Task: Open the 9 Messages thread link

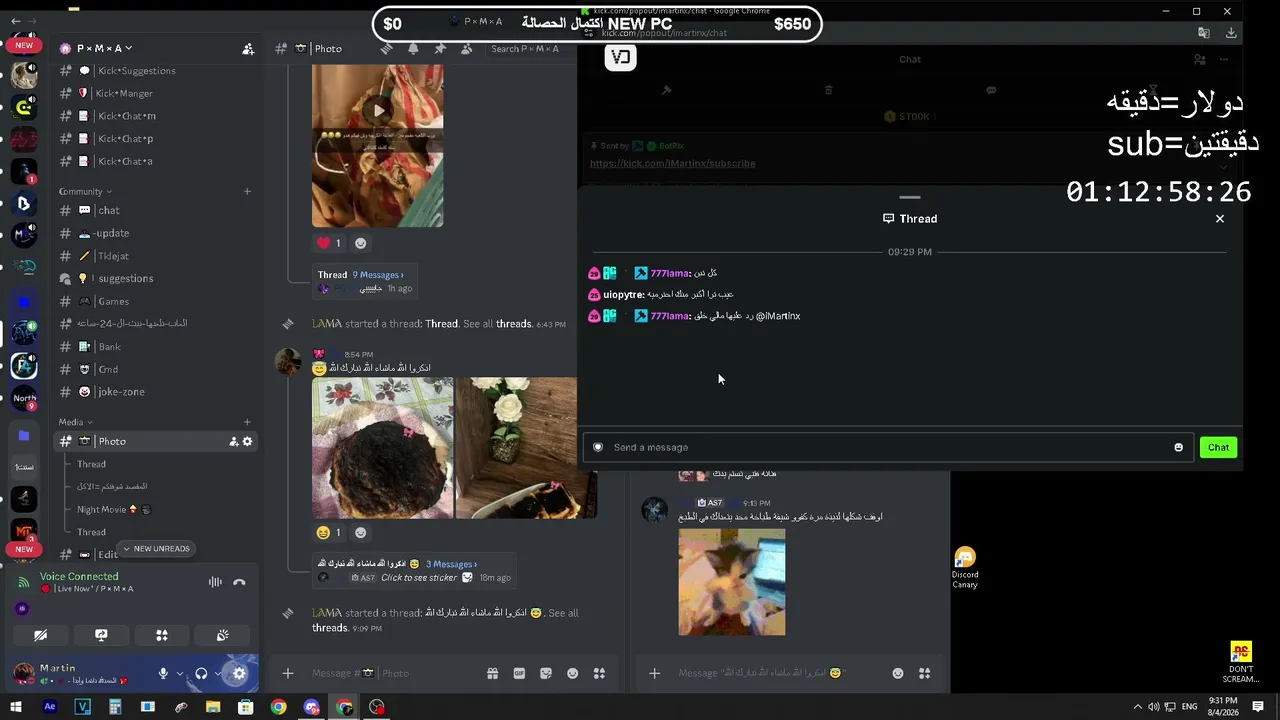Action: pos(378,275)
